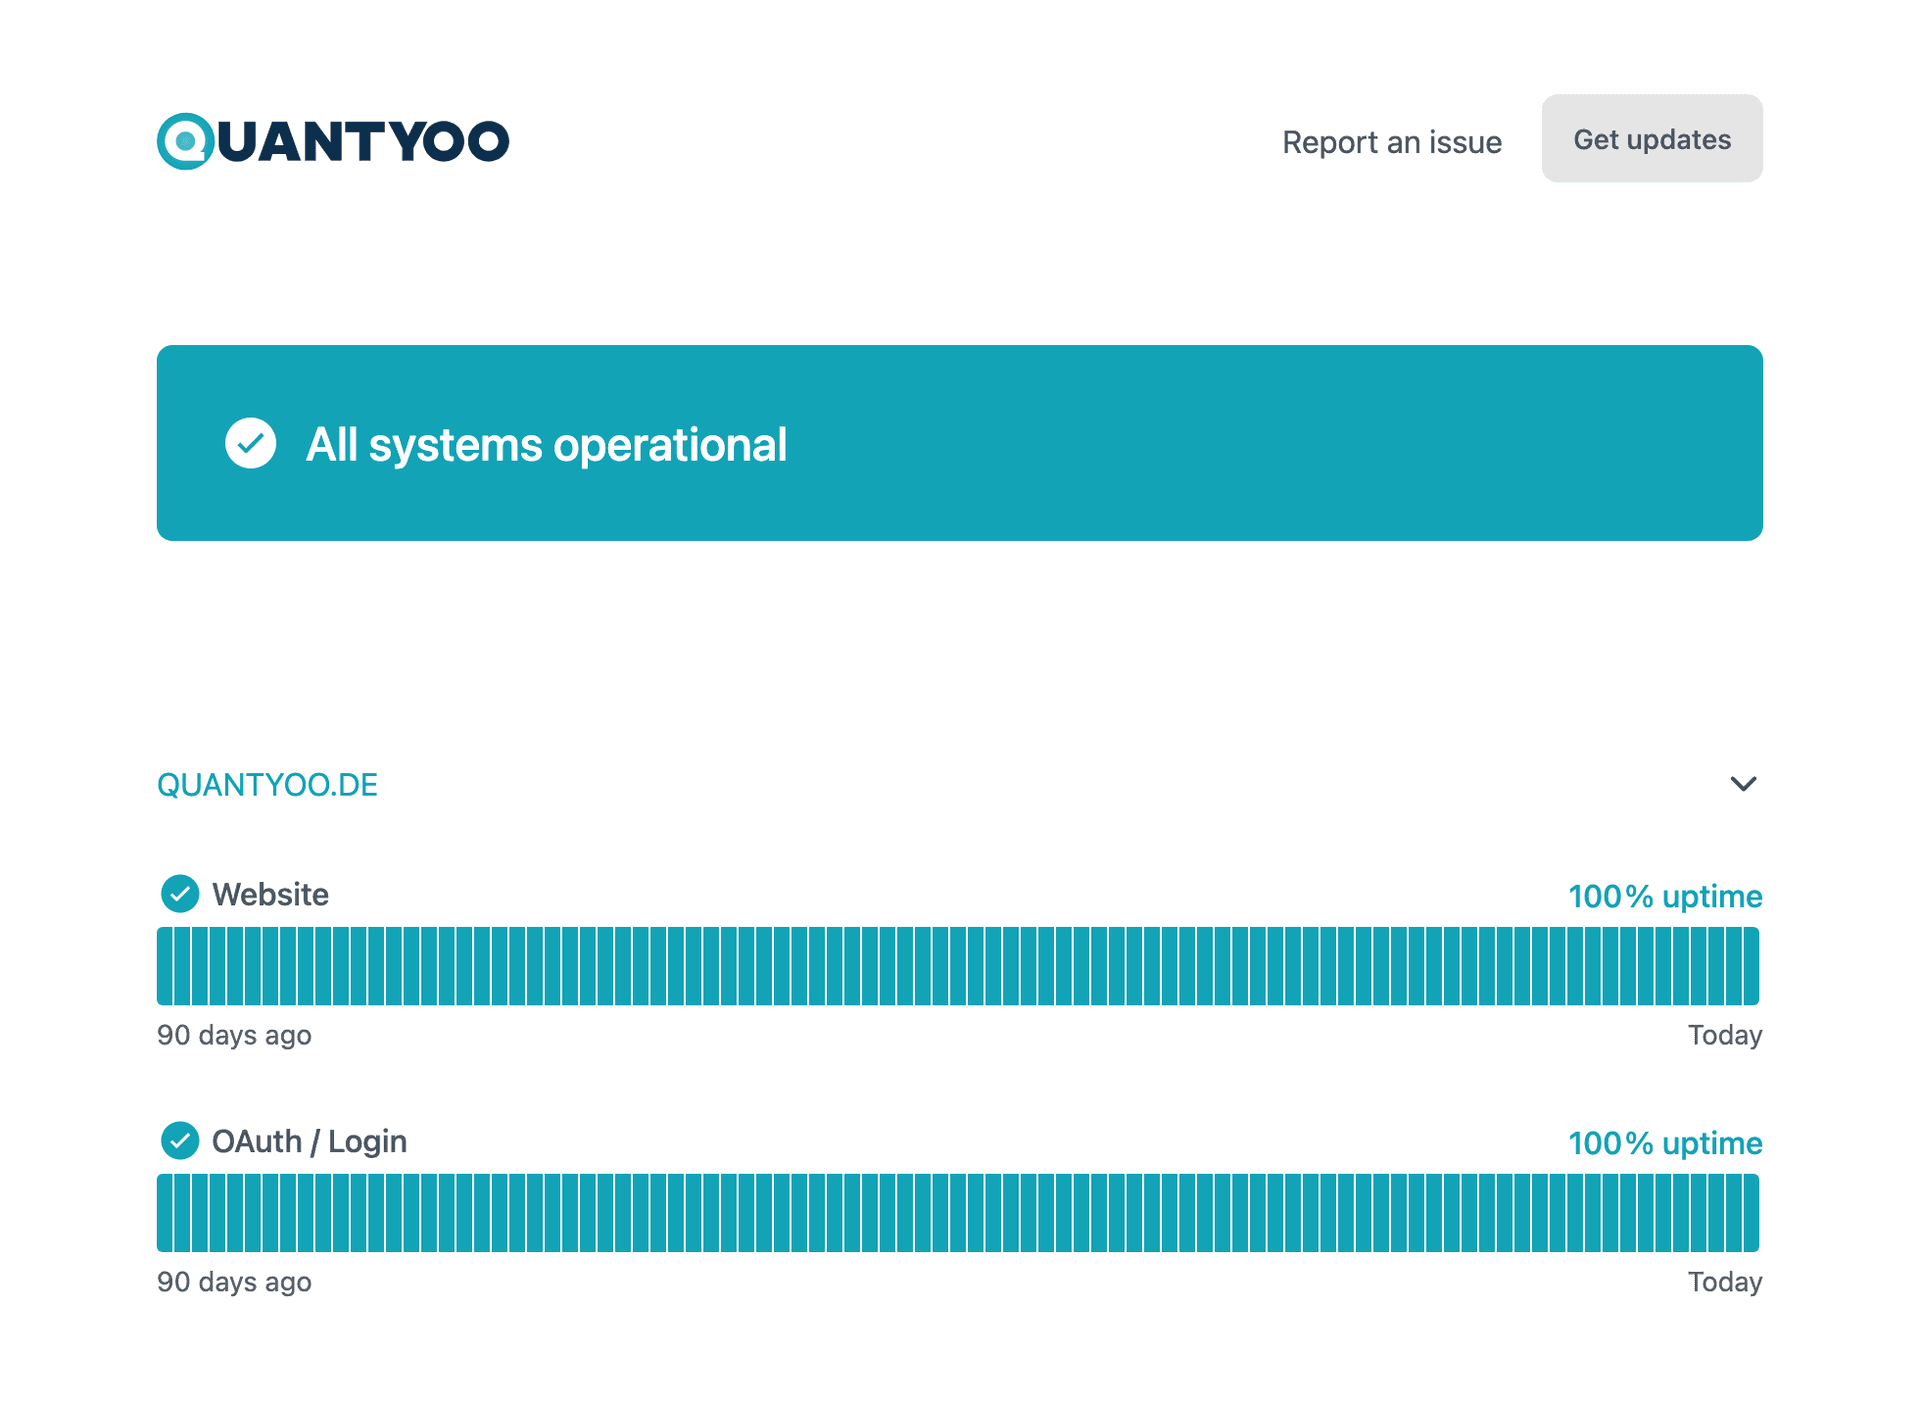This screenshot has width=1920, height=1415.
Task: Click the Website 100% uptime label
Action: tap(1665, 896)
